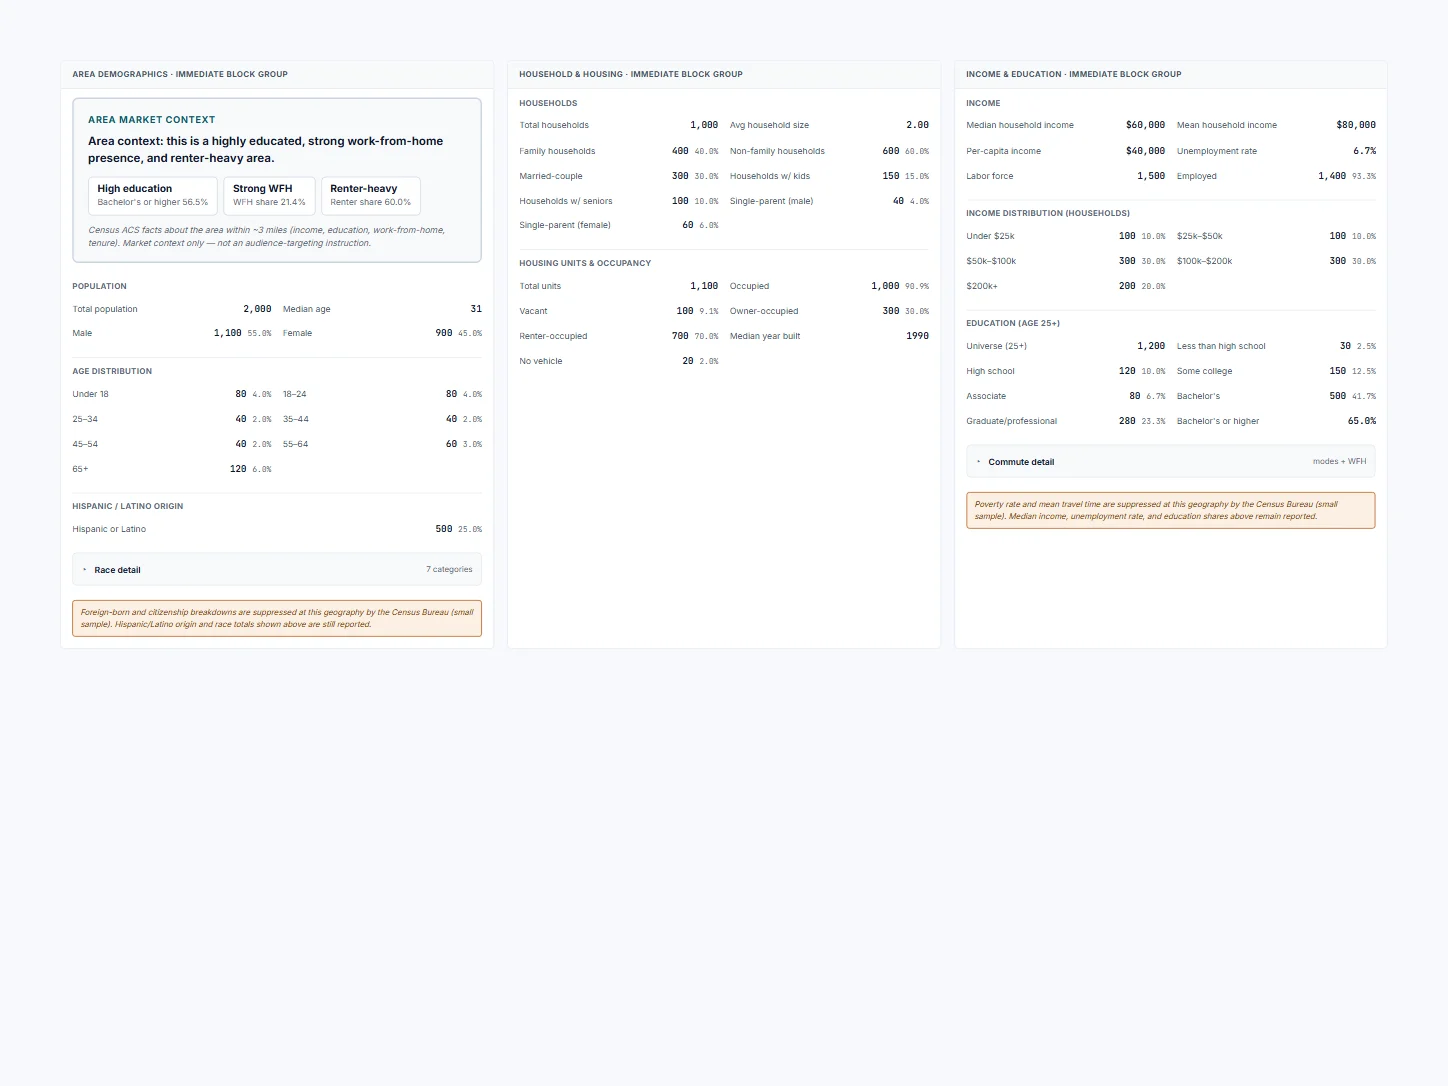Image resolution: width=1448 pixels, height=1086 pixels.
Task: Click the Area Market Context heading
Action: click(152, 120)
